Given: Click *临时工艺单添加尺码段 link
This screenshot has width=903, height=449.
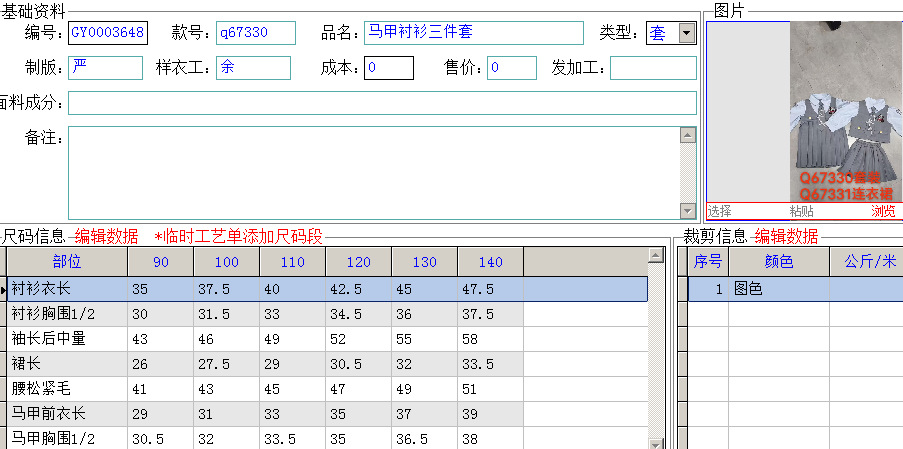Looking at the screenshot, I should 238,236.
